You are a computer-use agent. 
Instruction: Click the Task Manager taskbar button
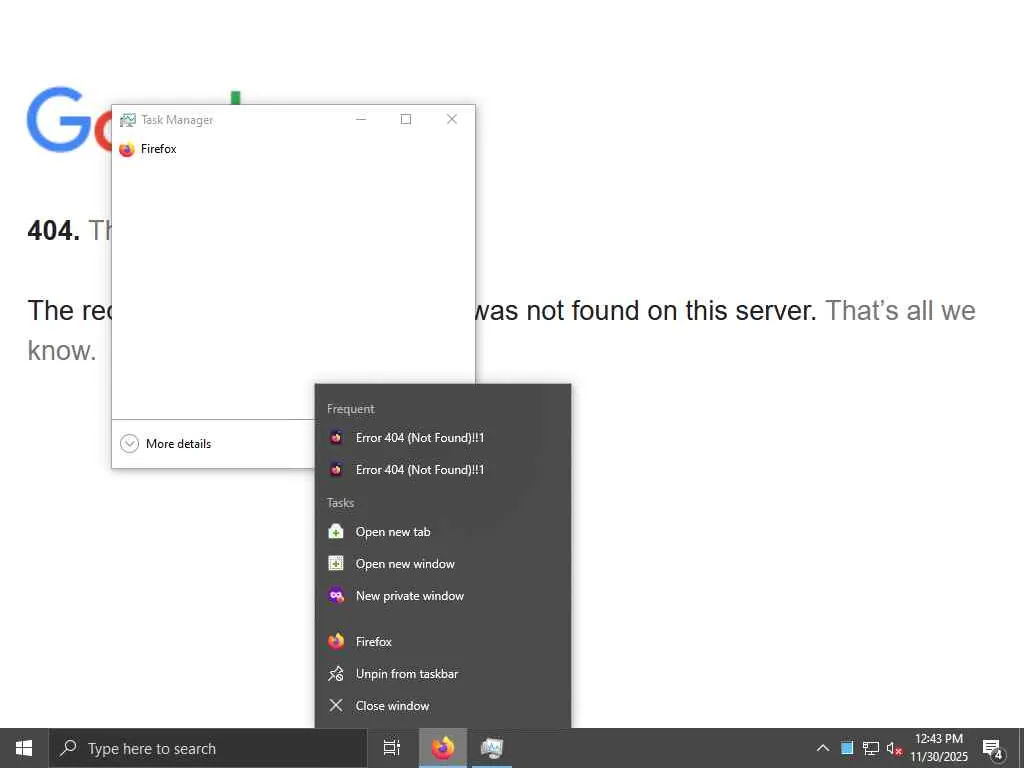coord(492,748)
